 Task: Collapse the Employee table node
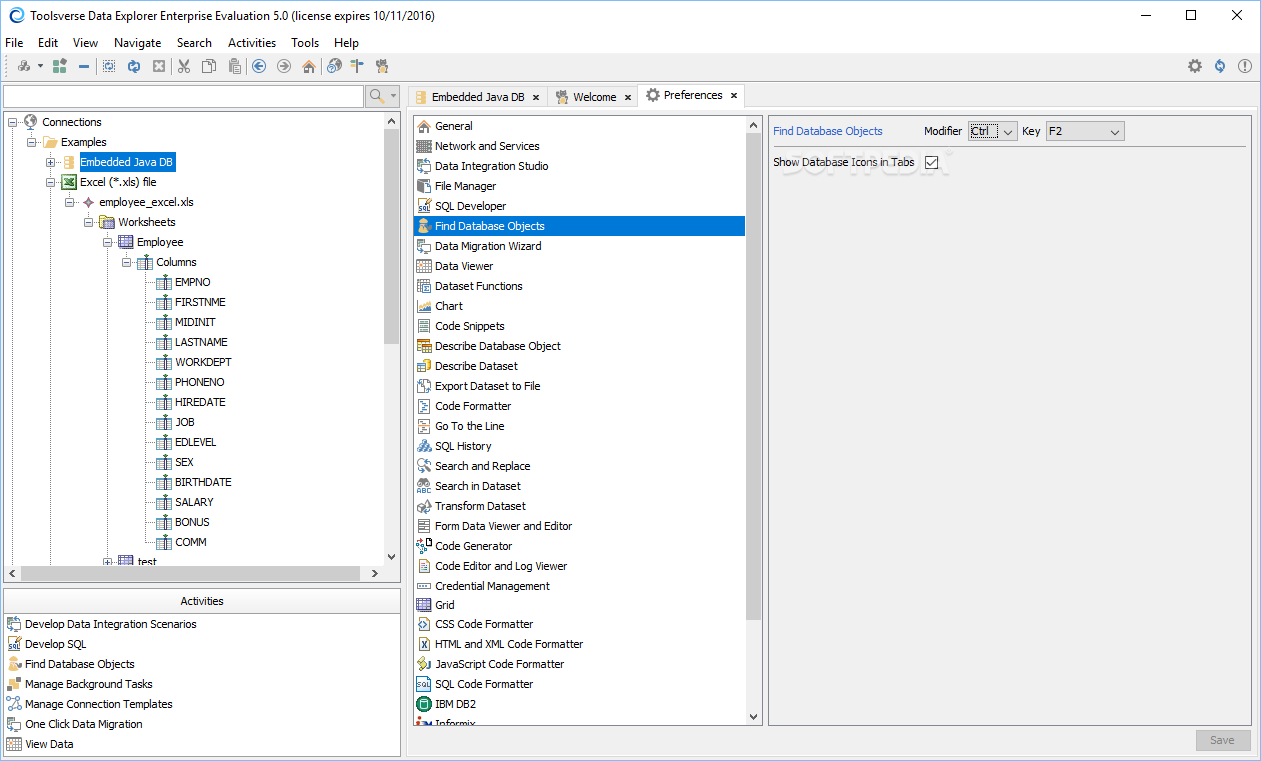pyautogui.click(x=108, y=242)
